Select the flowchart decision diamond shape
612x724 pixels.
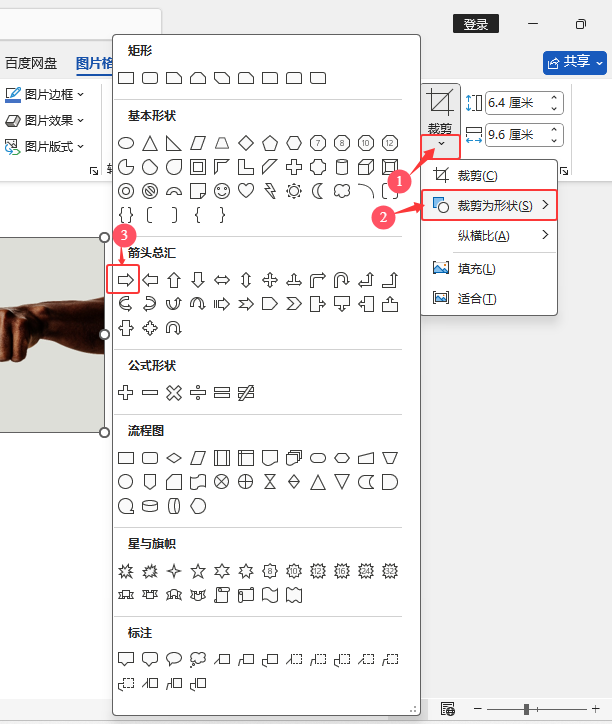[x=174, y=458]
